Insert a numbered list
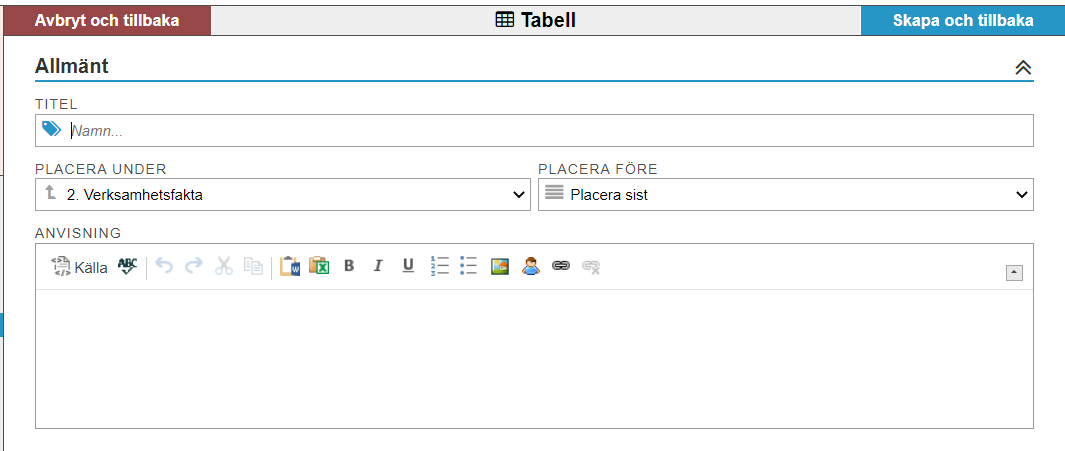Image resolution: width=1065 pixels, height=451 pixels. coord(439,266)
